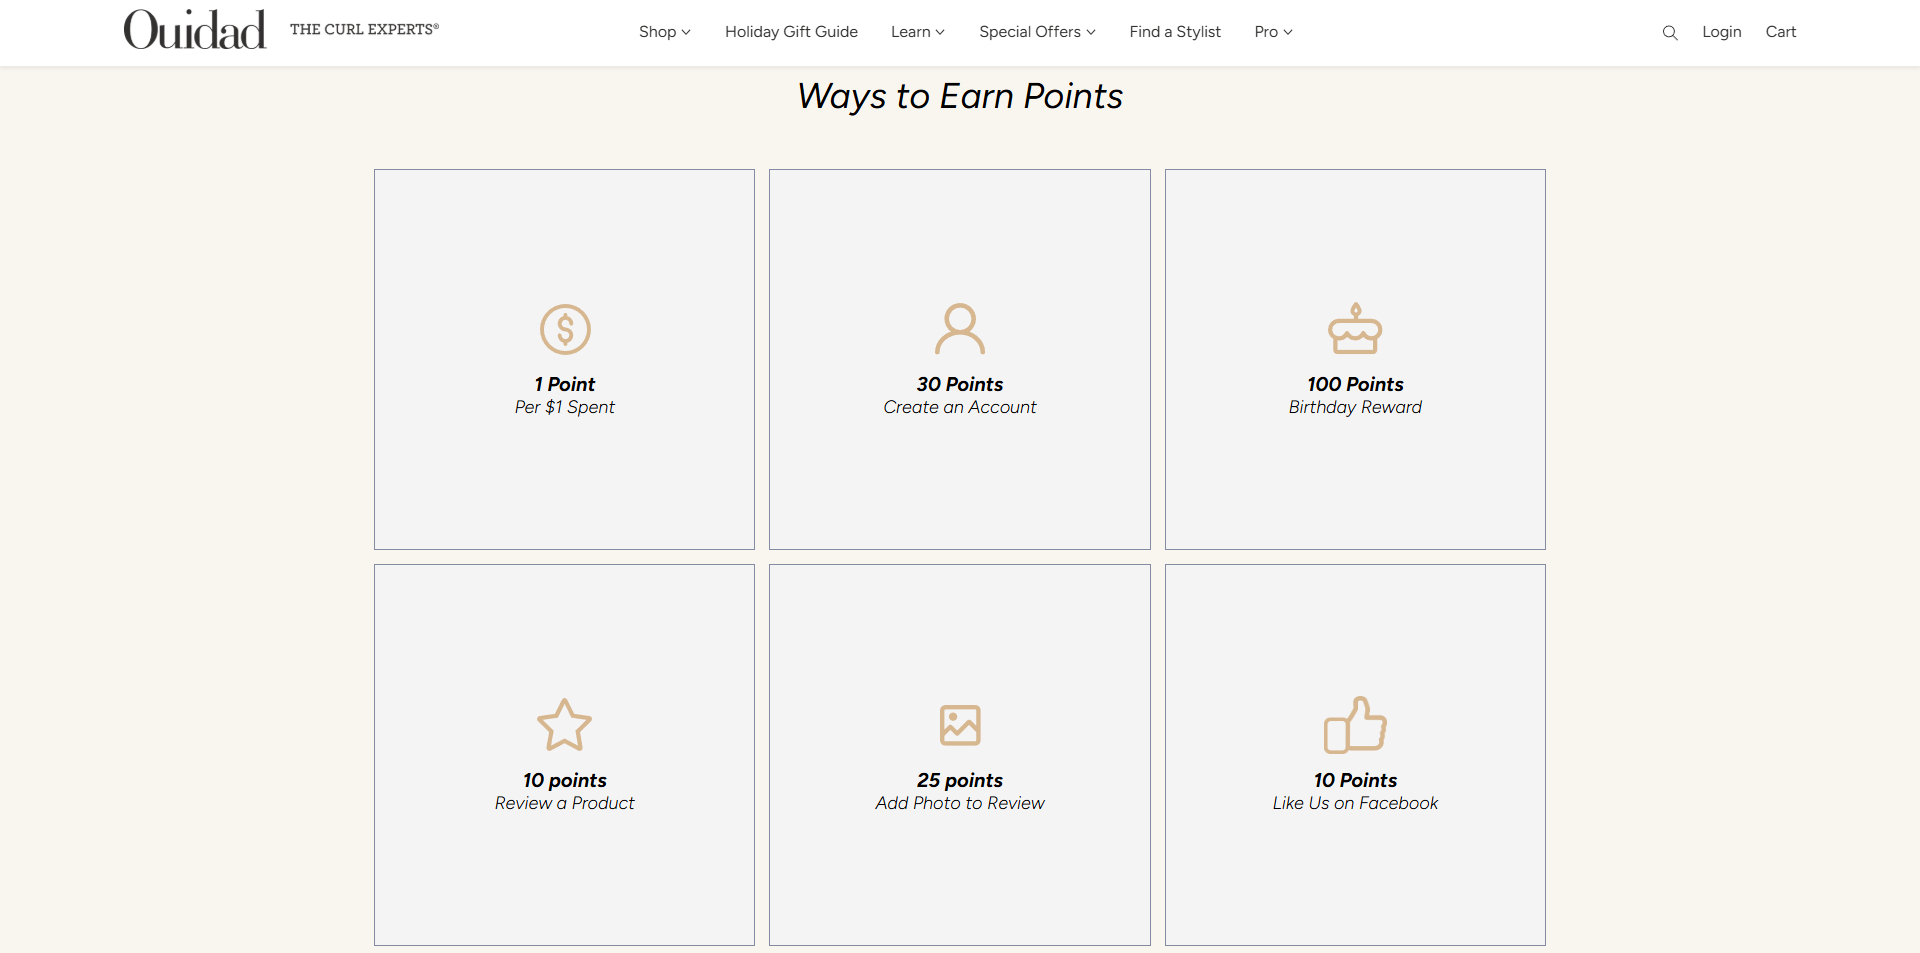Click the star review icon

[x=565, y=725]
